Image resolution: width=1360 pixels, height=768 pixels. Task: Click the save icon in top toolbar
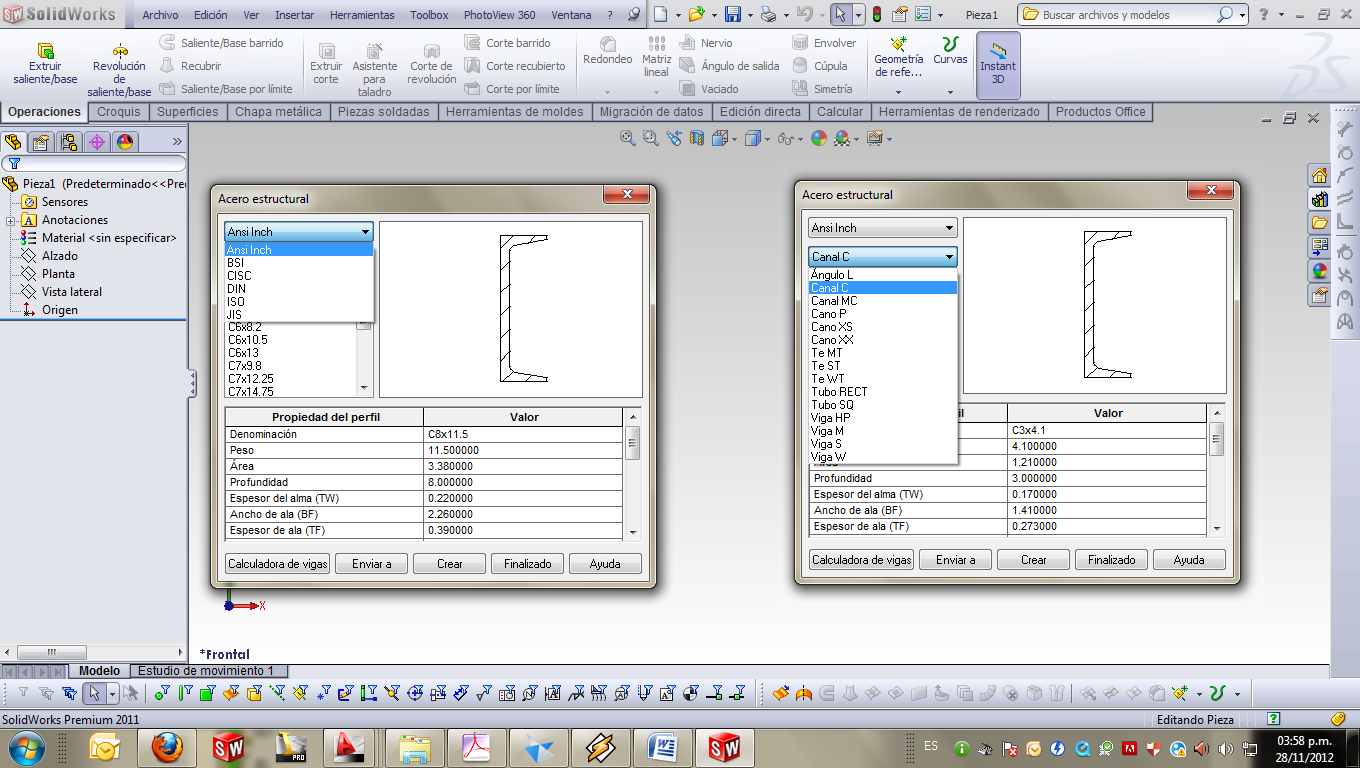(x=733, y=15)
